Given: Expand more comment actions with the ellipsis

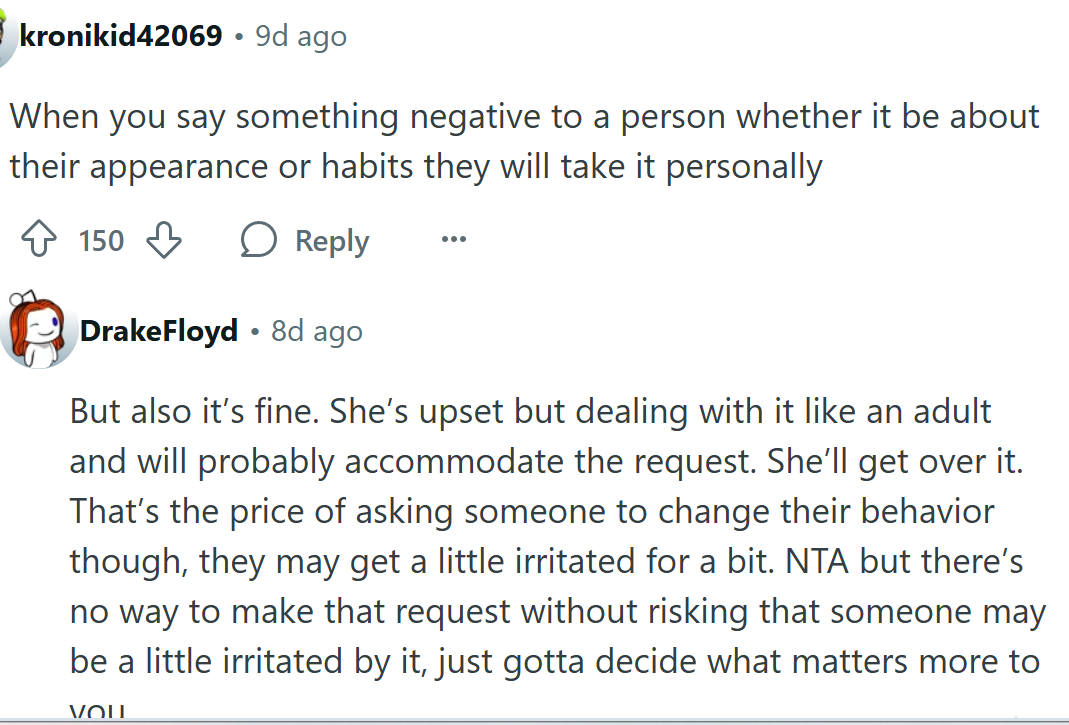Looking at the screenshot, I should (x=453, y=240).
